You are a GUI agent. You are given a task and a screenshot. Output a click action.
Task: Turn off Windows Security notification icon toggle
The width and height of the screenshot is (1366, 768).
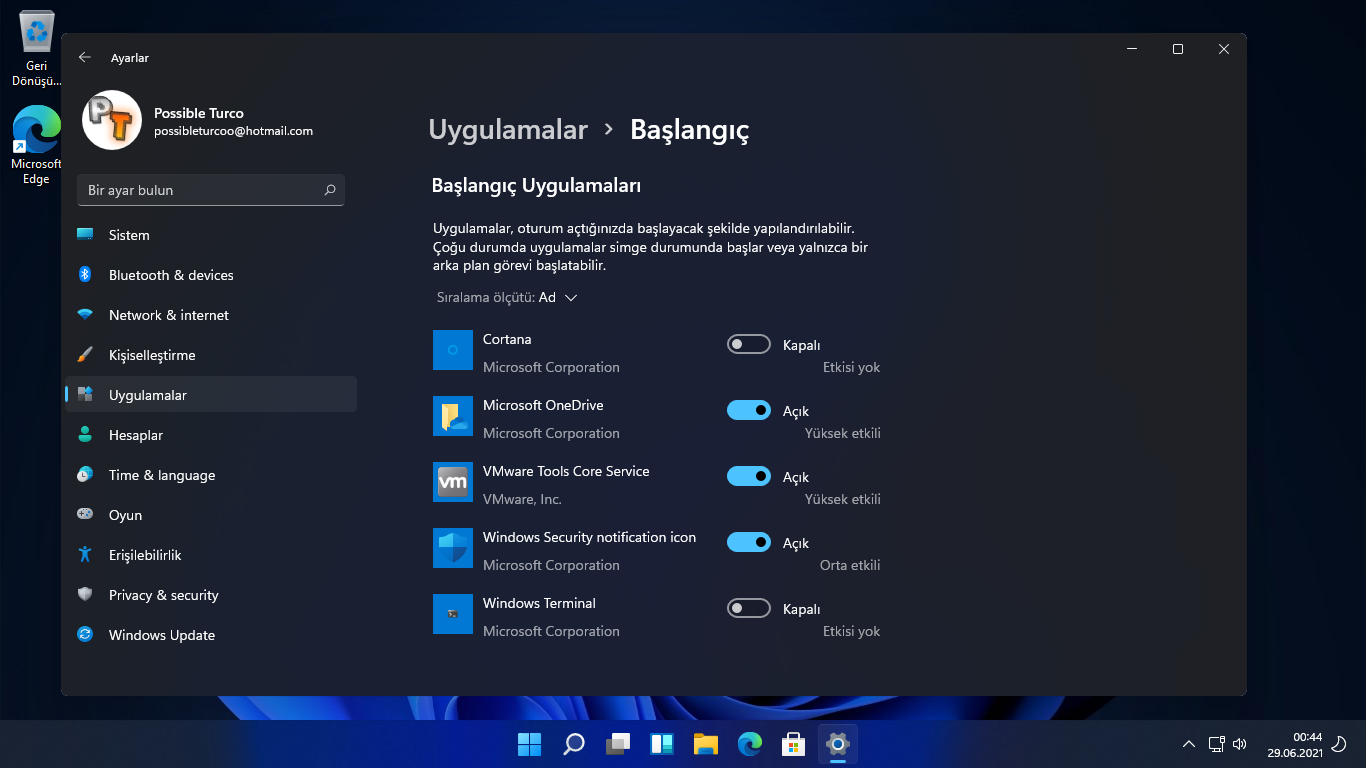tap(749, 542)
